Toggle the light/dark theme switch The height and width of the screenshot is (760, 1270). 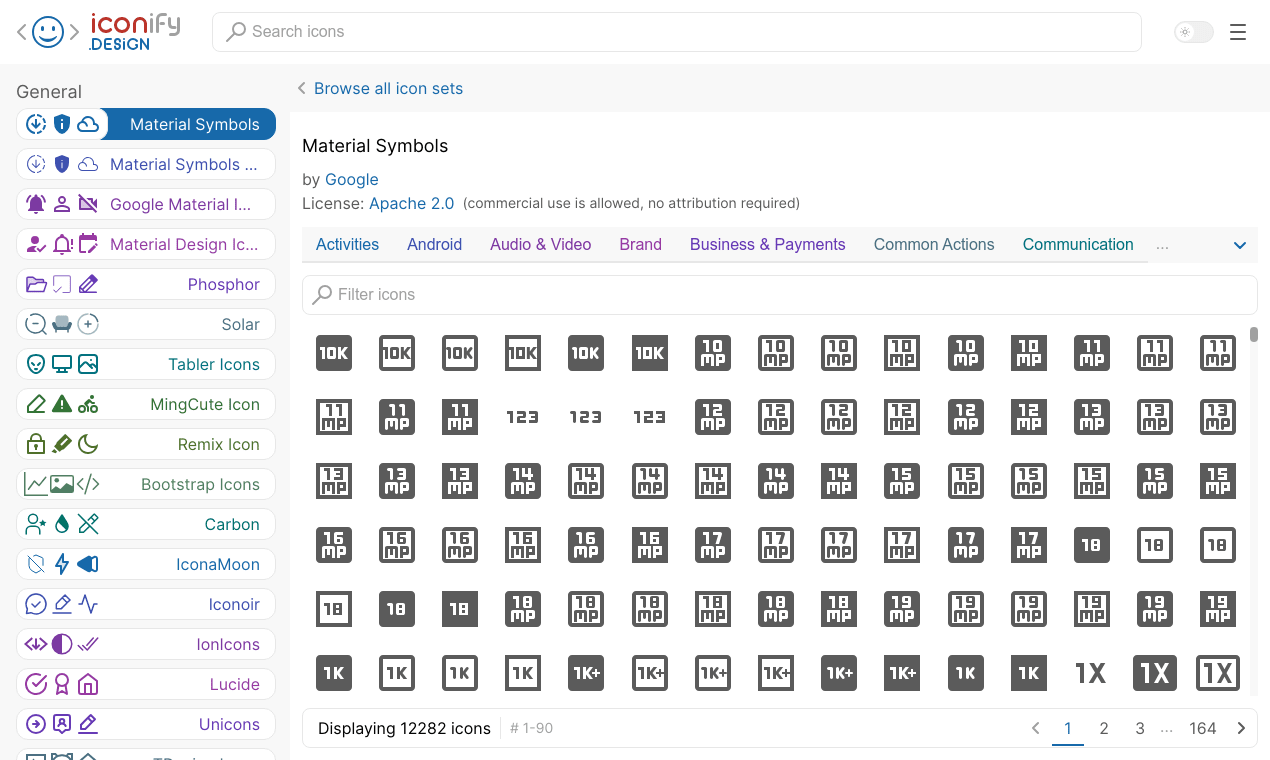click(1194, 32)
